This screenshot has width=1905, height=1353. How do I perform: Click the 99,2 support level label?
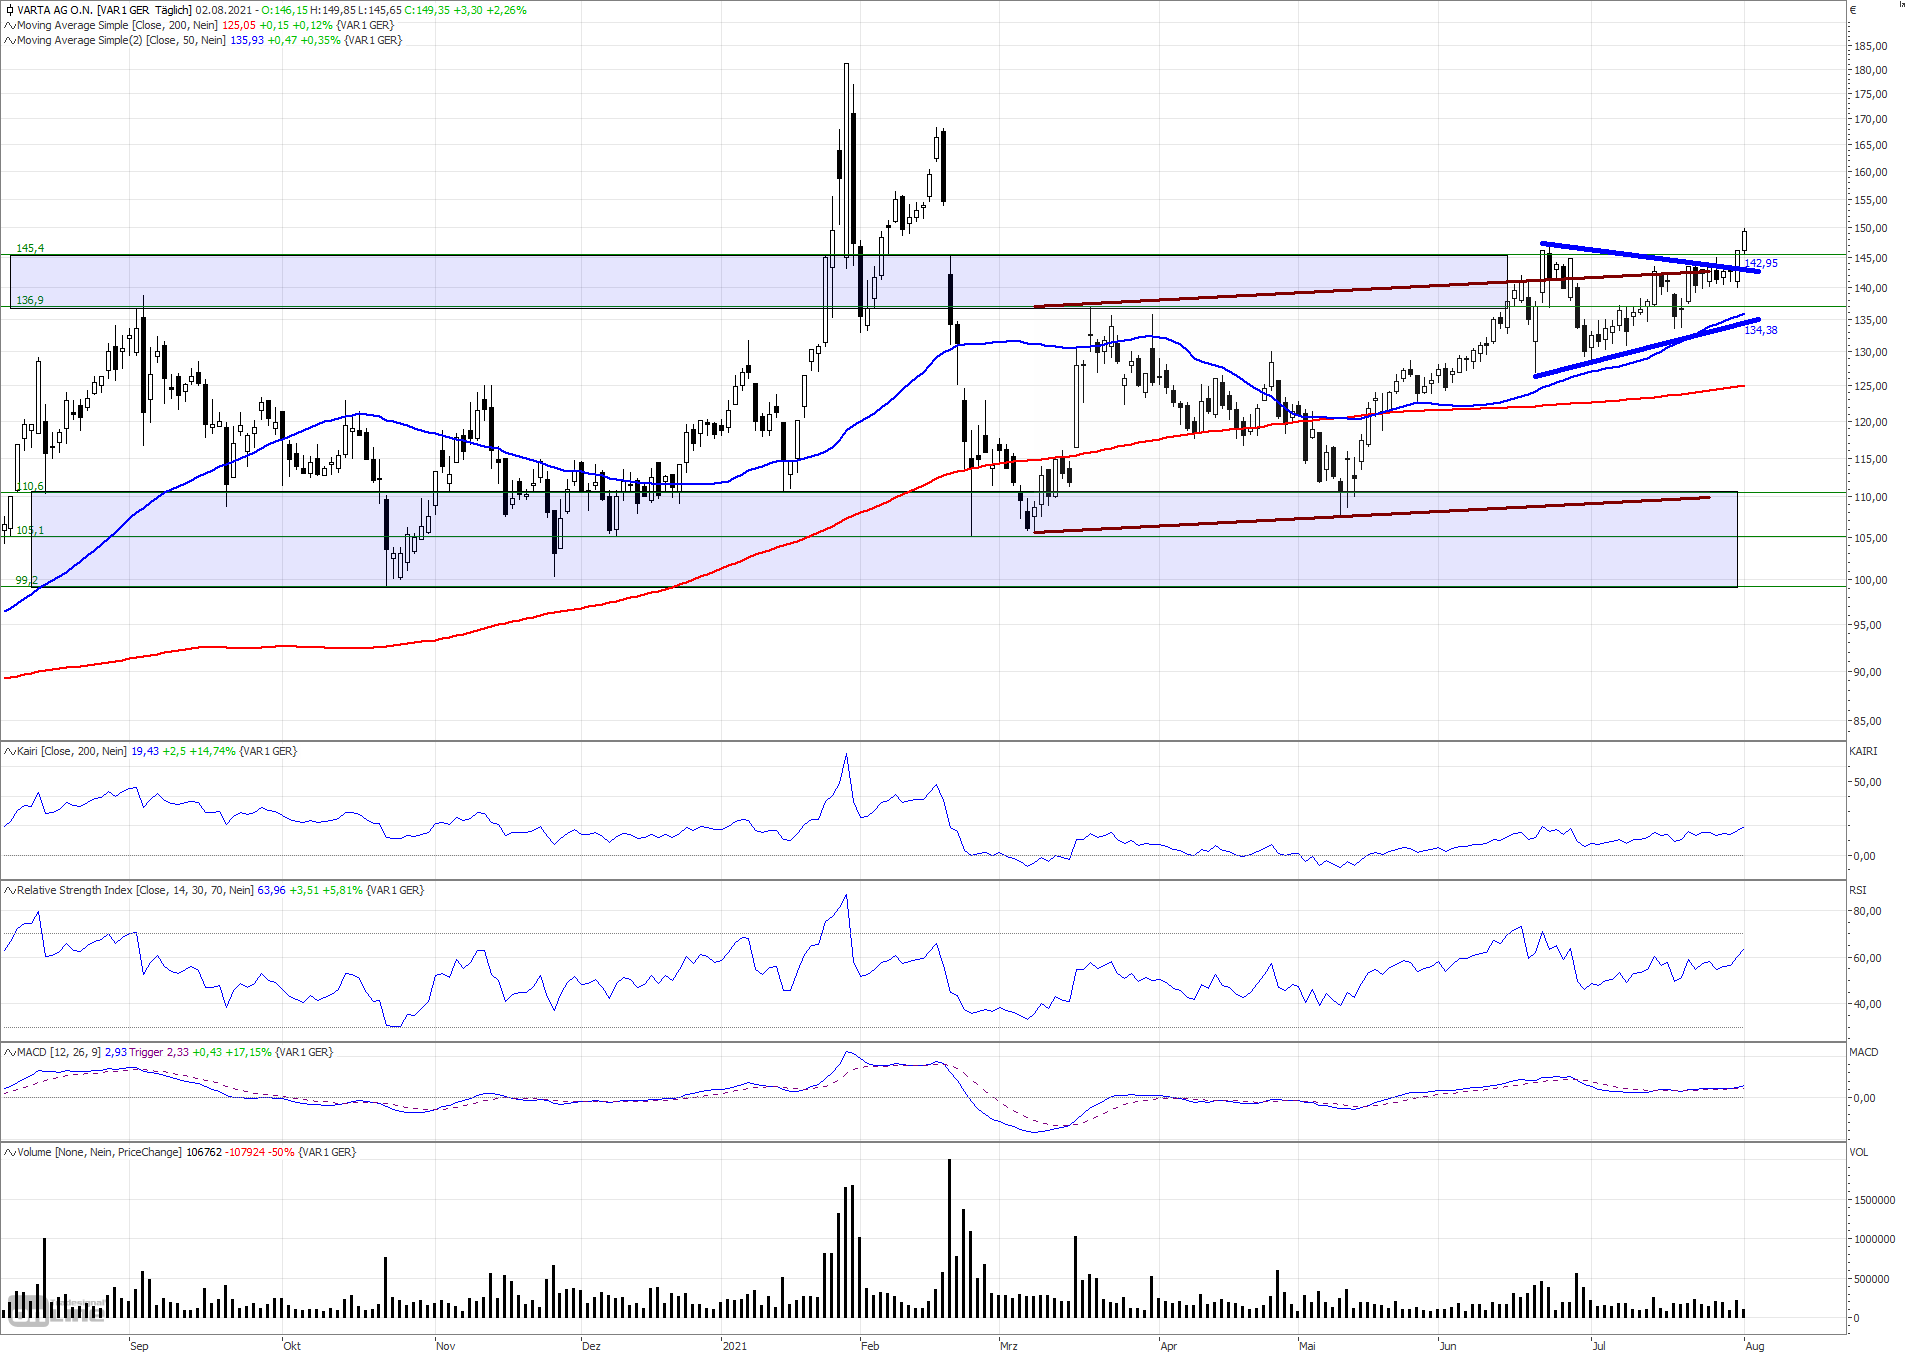coord(27,580)
